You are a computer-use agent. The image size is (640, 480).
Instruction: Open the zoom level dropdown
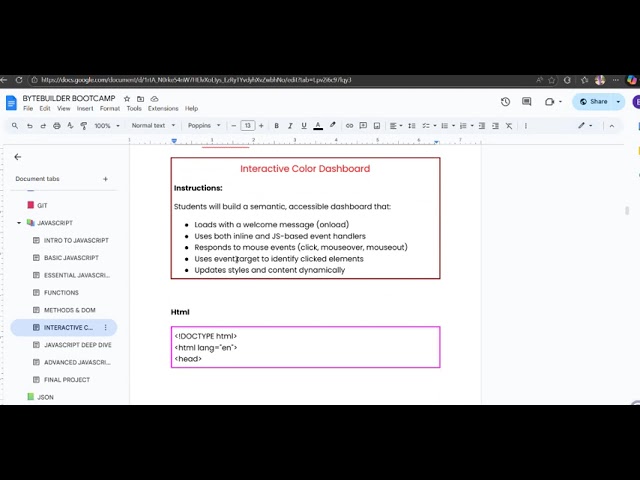(107, 126)
